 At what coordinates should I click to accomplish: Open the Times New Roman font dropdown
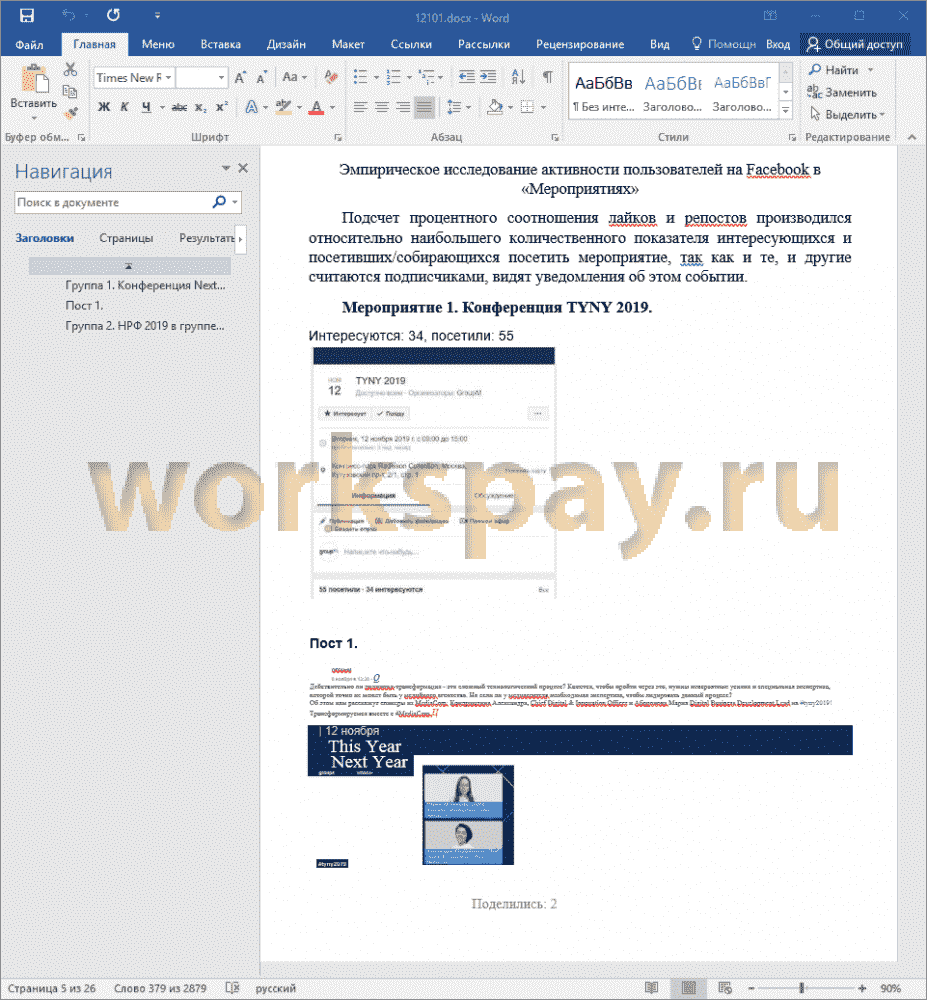coord(168,78)
